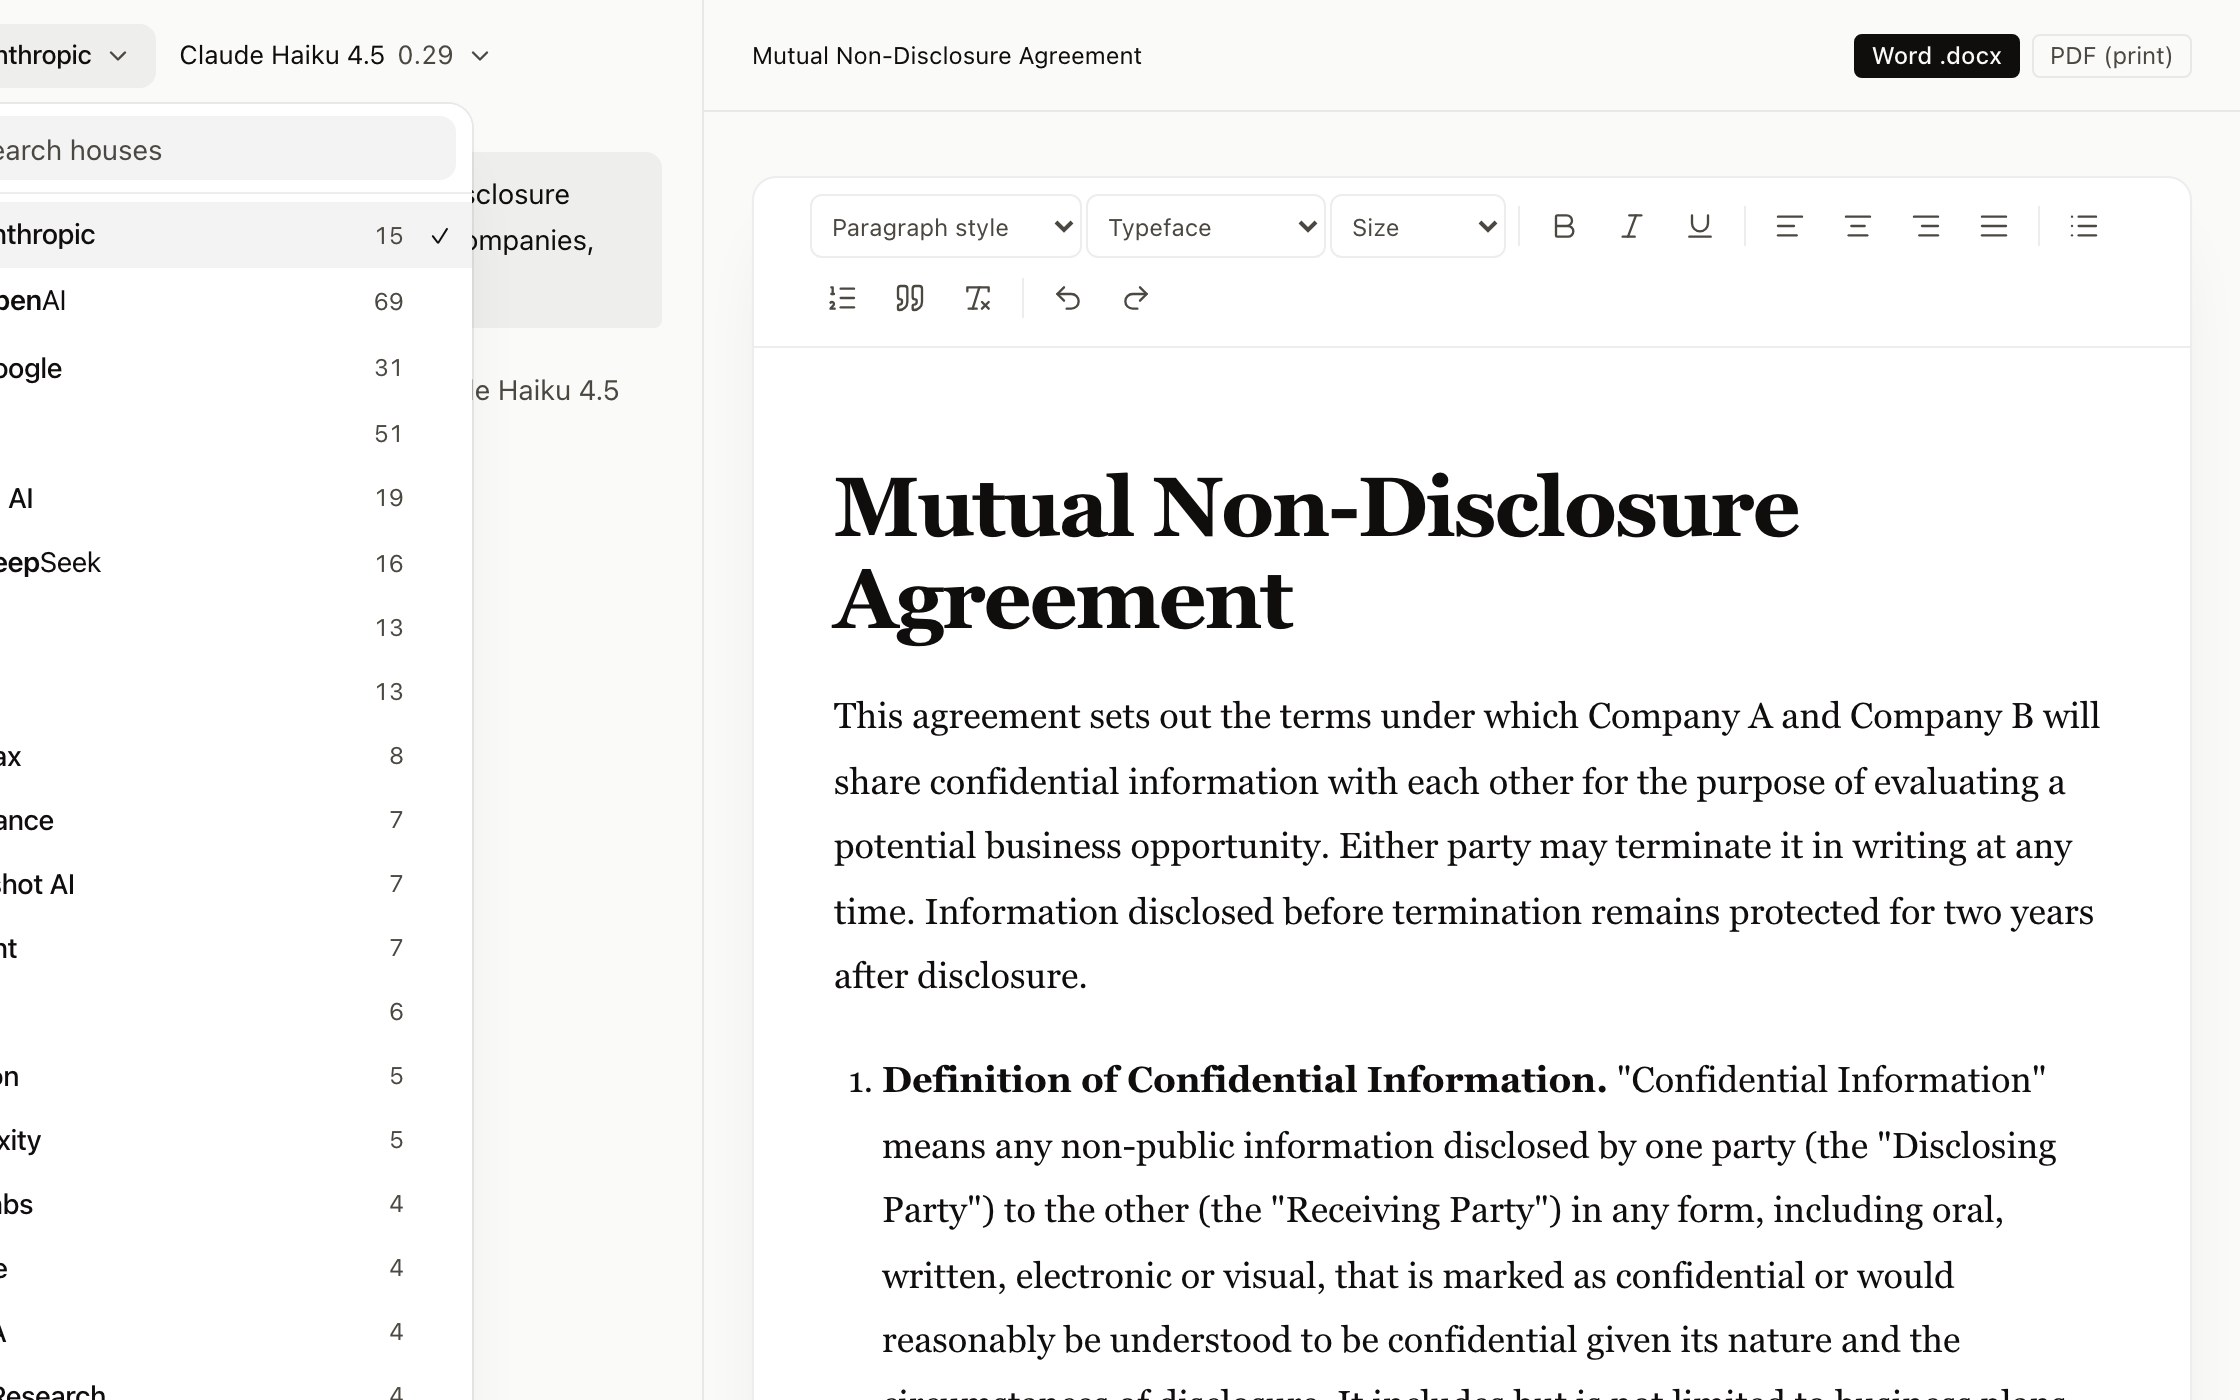The width and height of the screenshot is (2240, 1400).
Task: Toggle underline formatting
Action: point(1700,227)
